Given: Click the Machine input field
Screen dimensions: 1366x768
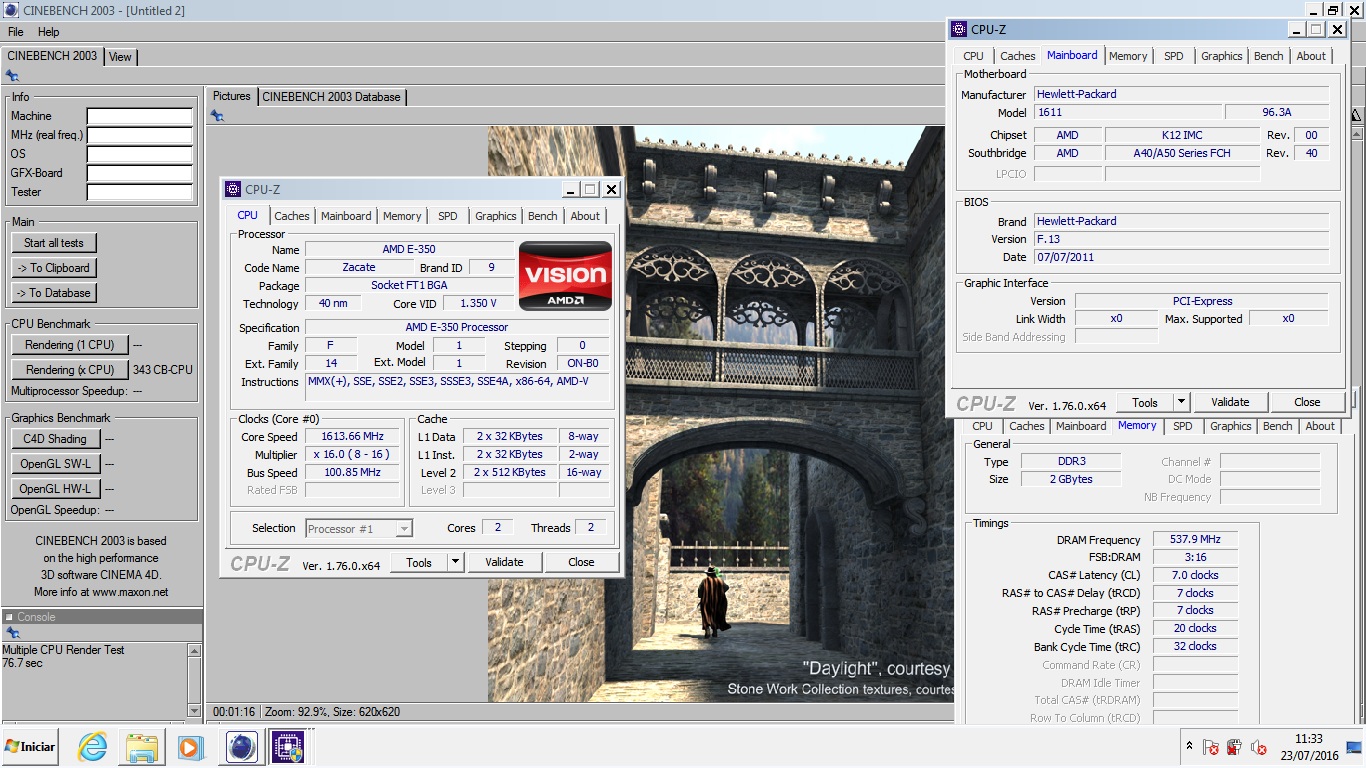Looking at the screenshot, I should click(x=139, y=116).
